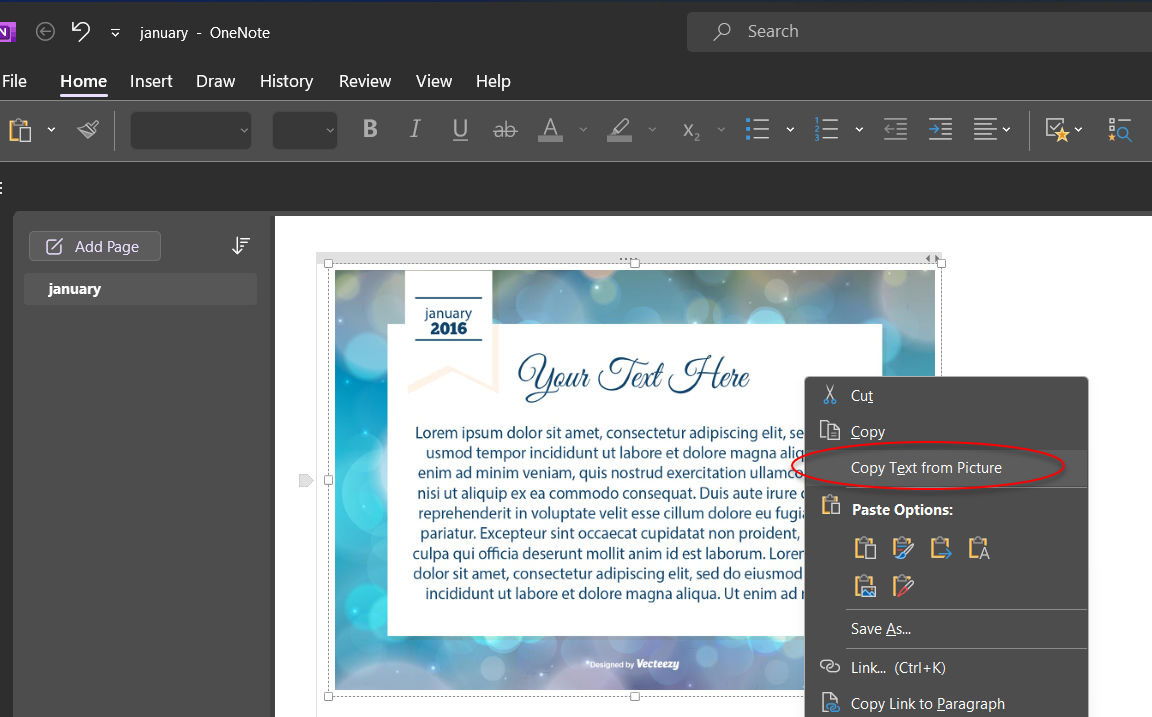This screenshot has width=1152, height=717.
Task: Toggle Underline formatting
Action: click(x=460, y=130)
